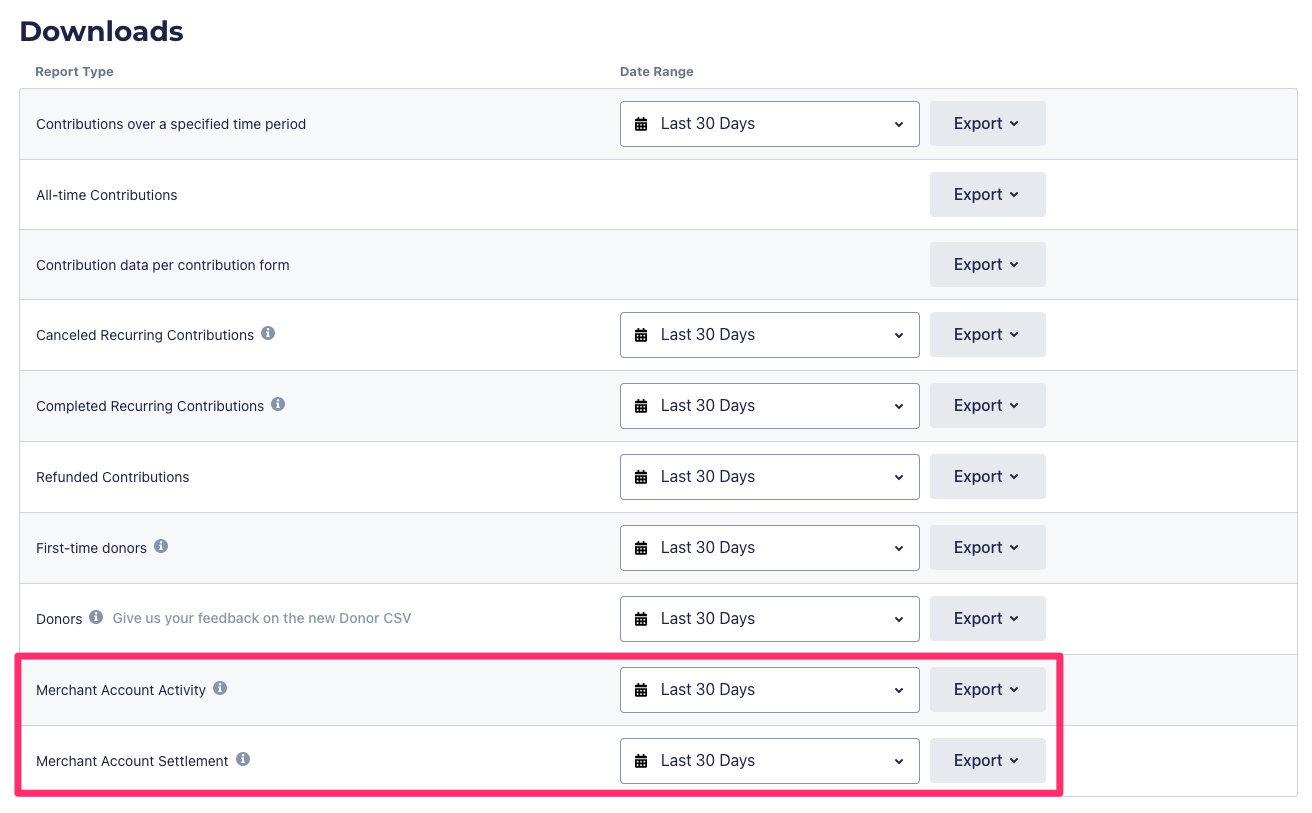Image resolution: width=1312 pixels, height=813 pixels.
Task: Click calendar icon in Refunded Contributions date range
Action: tap(641, 477)
